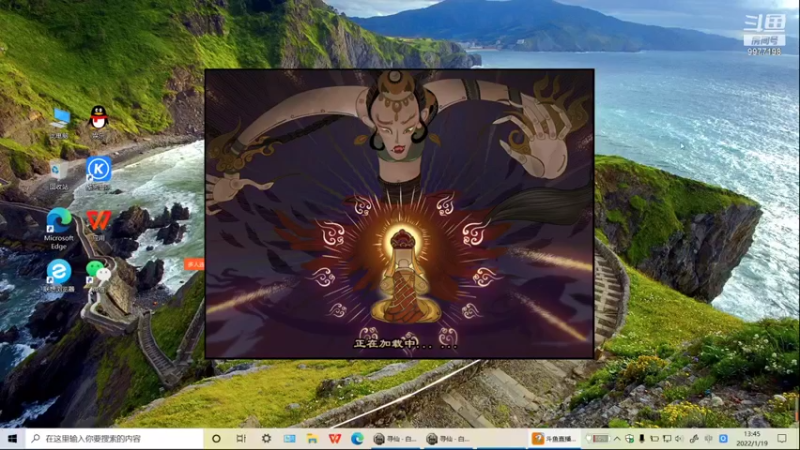Viewport: 800px width, 450px height.
Task: Open the notification center icon
Action: [x=782, y=438]
